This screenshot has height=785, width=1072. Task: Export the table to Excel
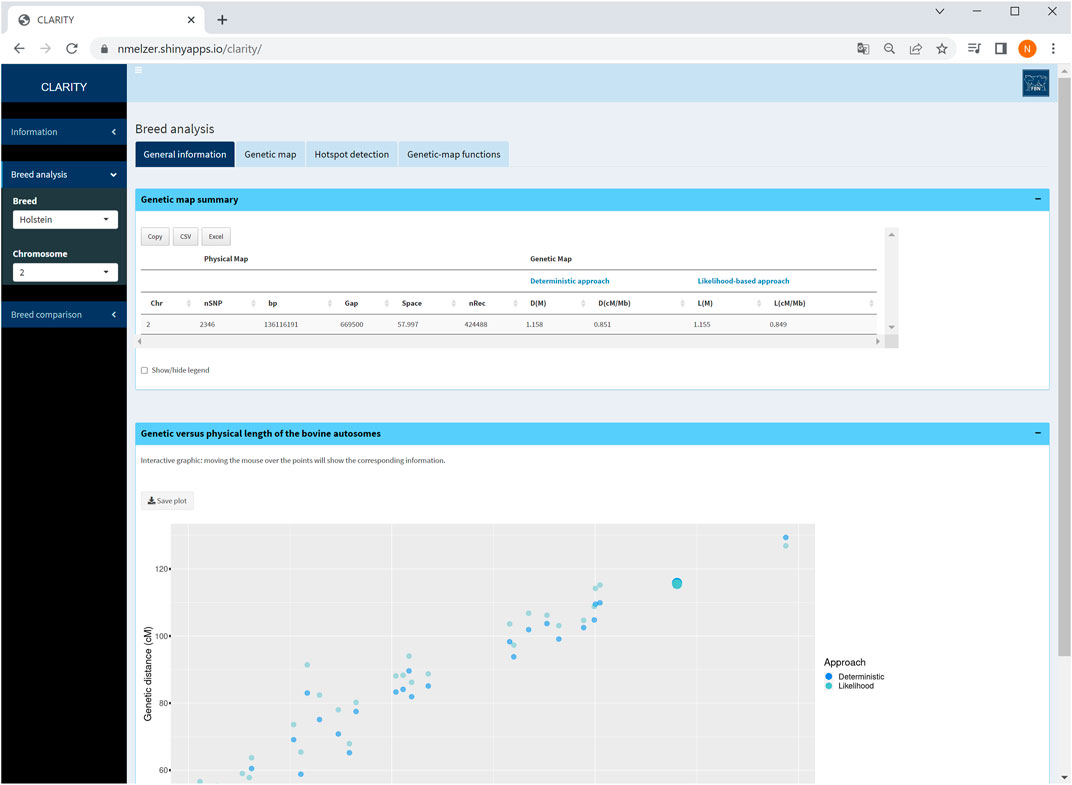[x=216, y=237]
